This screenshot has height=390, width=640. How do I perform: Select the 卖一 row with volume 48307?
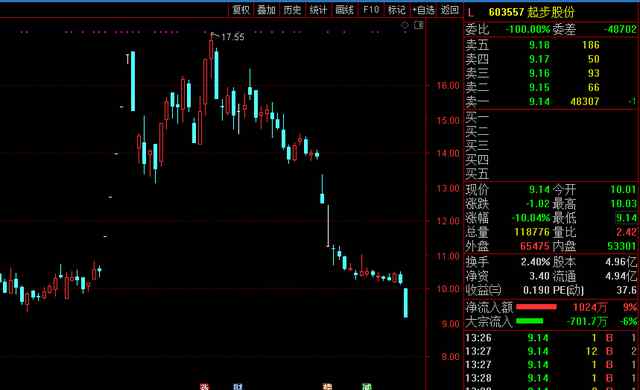coord(551,101)
